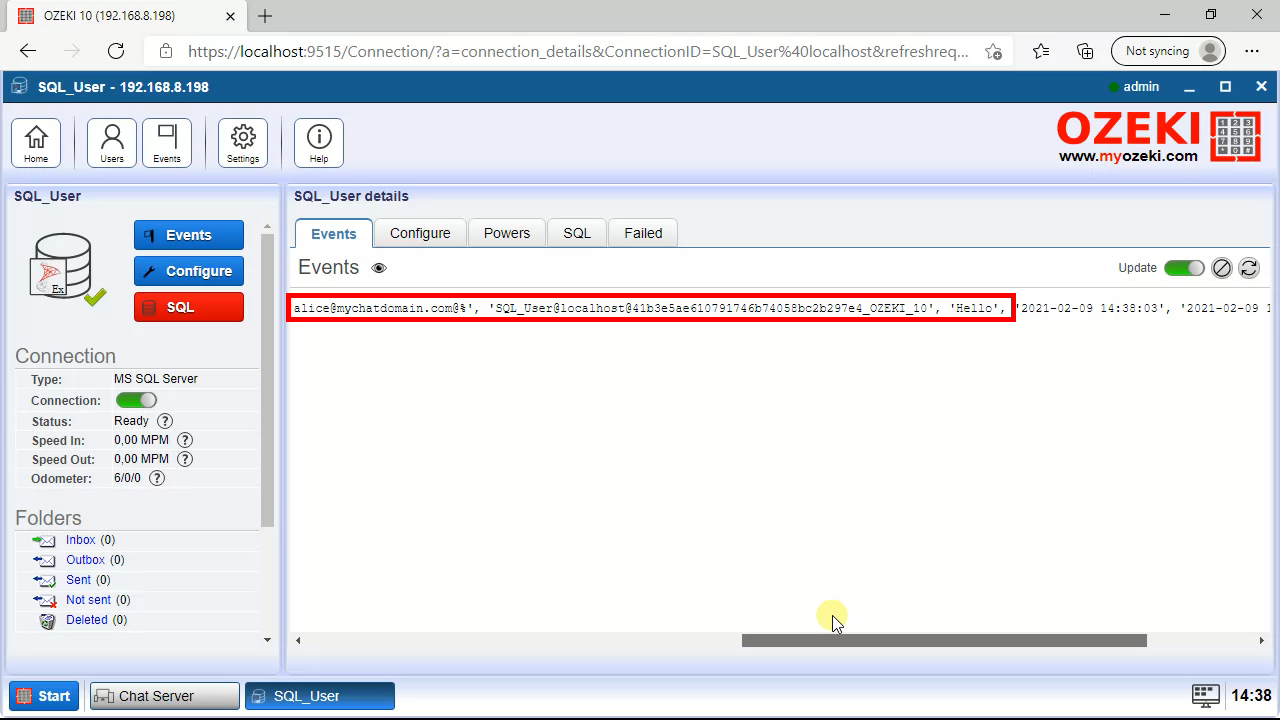Viewport: 1280px width, 720px height.
Task: Click the red SQL button
Action: point(189,307)
